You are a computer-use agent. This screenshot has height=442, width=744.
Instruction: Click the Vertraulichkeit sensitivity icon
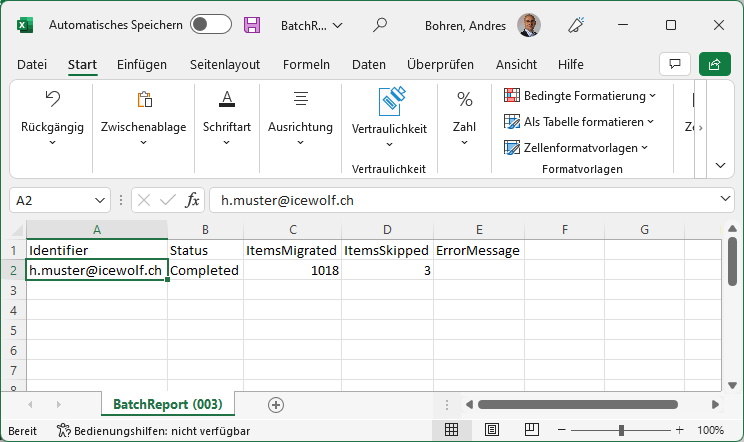click(391, 101)
